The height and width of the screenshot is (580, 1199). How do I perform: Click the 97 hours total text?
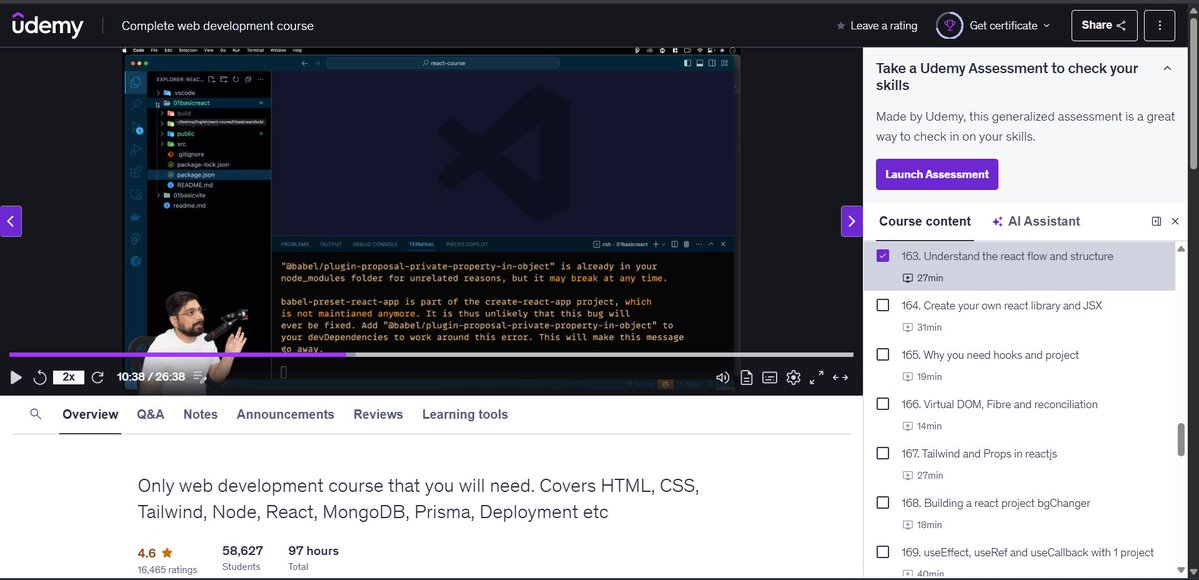tap(314, 550)
